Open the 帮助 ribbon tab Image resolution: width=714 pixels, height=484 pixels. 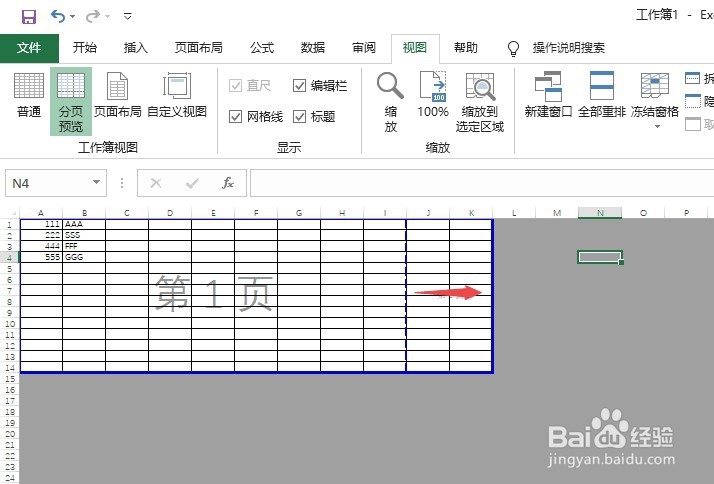[x=466, y=47]
